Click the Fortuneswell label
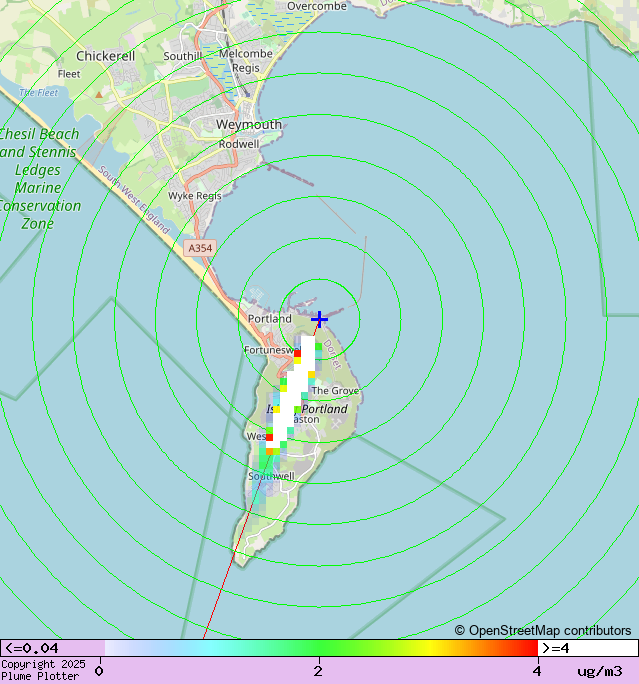Image resolution: width=639 pixels, height=684 pixels. tap(272, 350)
